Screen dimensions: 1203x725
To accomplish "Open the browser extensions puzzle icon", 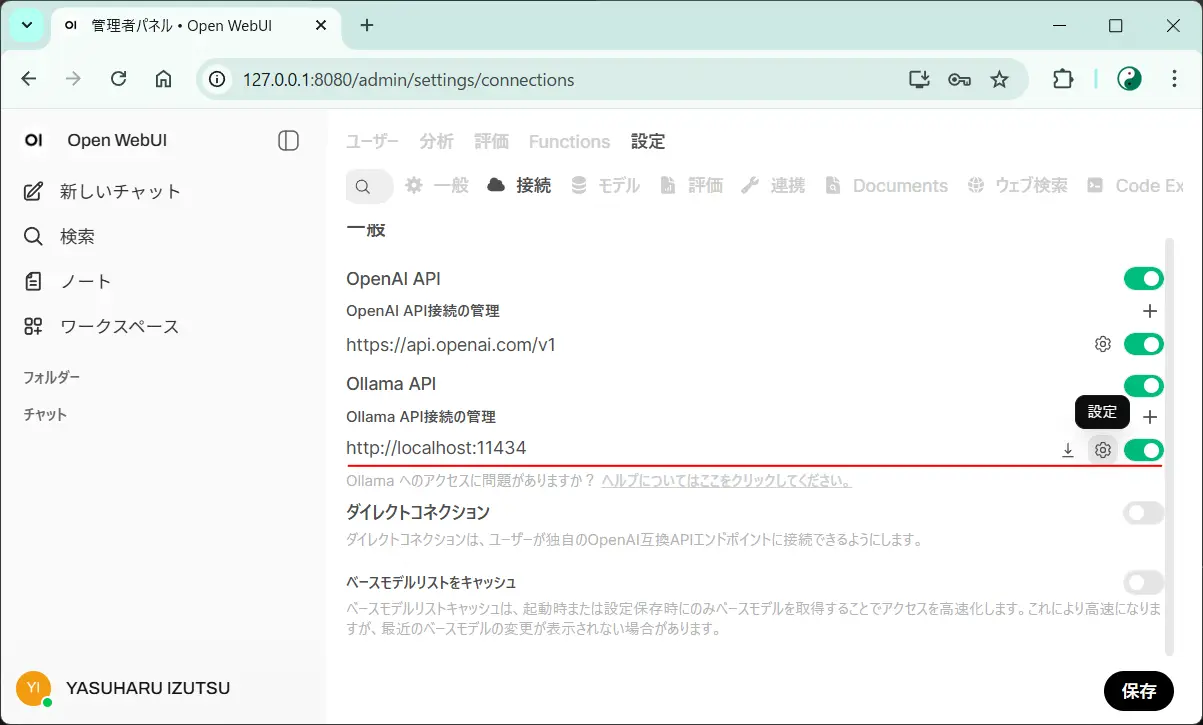I will coord(1063,79).
